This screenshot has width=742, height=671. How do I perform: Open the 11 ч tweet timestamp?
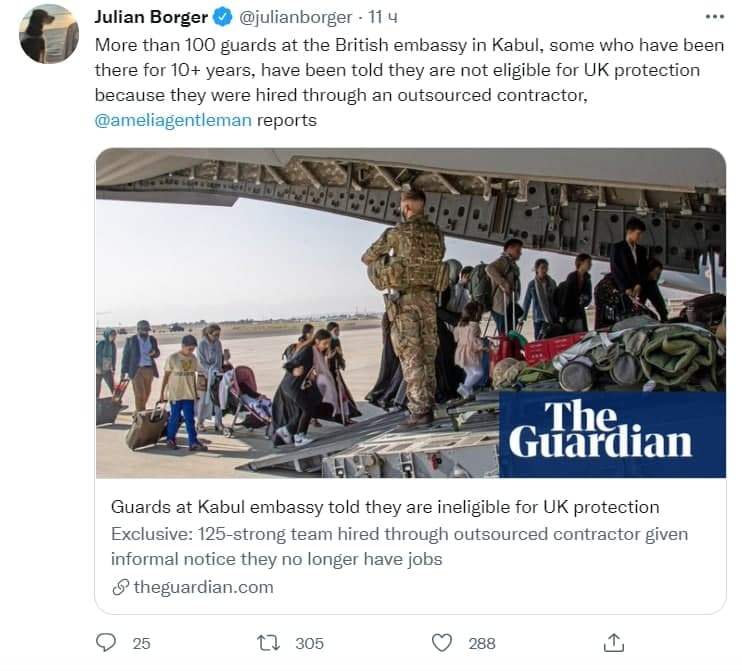(x=383, y=18)
